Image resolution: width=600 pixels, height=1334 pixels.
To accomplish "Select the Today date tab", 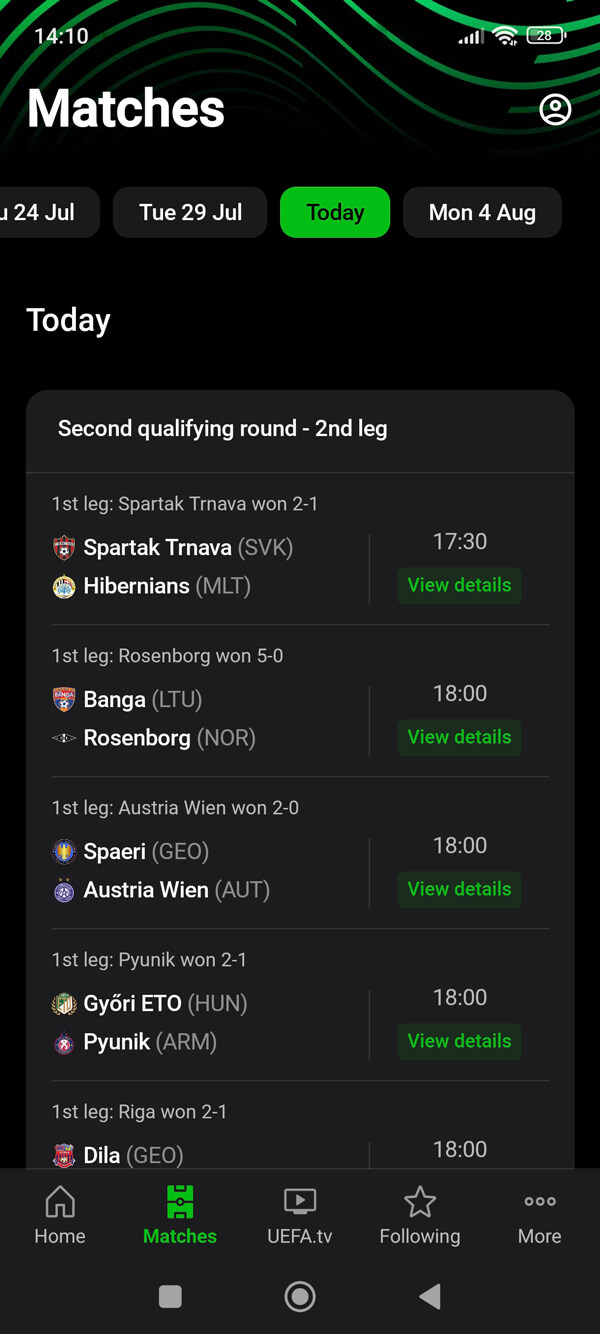I will tap(335, 212).
